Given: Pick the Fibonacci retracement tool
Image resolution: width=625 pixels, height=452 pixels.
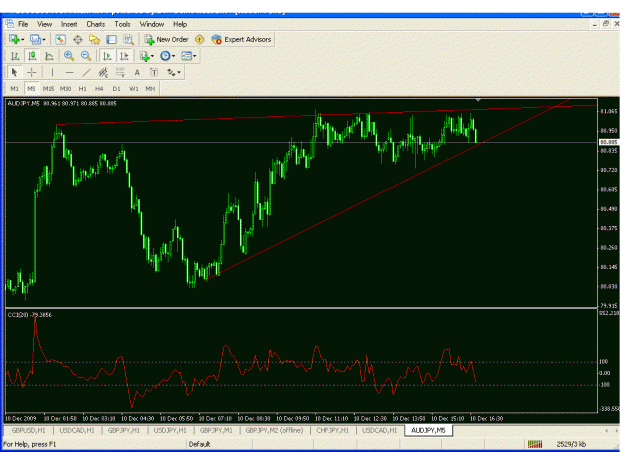Looking at the screenshot, I should click(120, 73).
